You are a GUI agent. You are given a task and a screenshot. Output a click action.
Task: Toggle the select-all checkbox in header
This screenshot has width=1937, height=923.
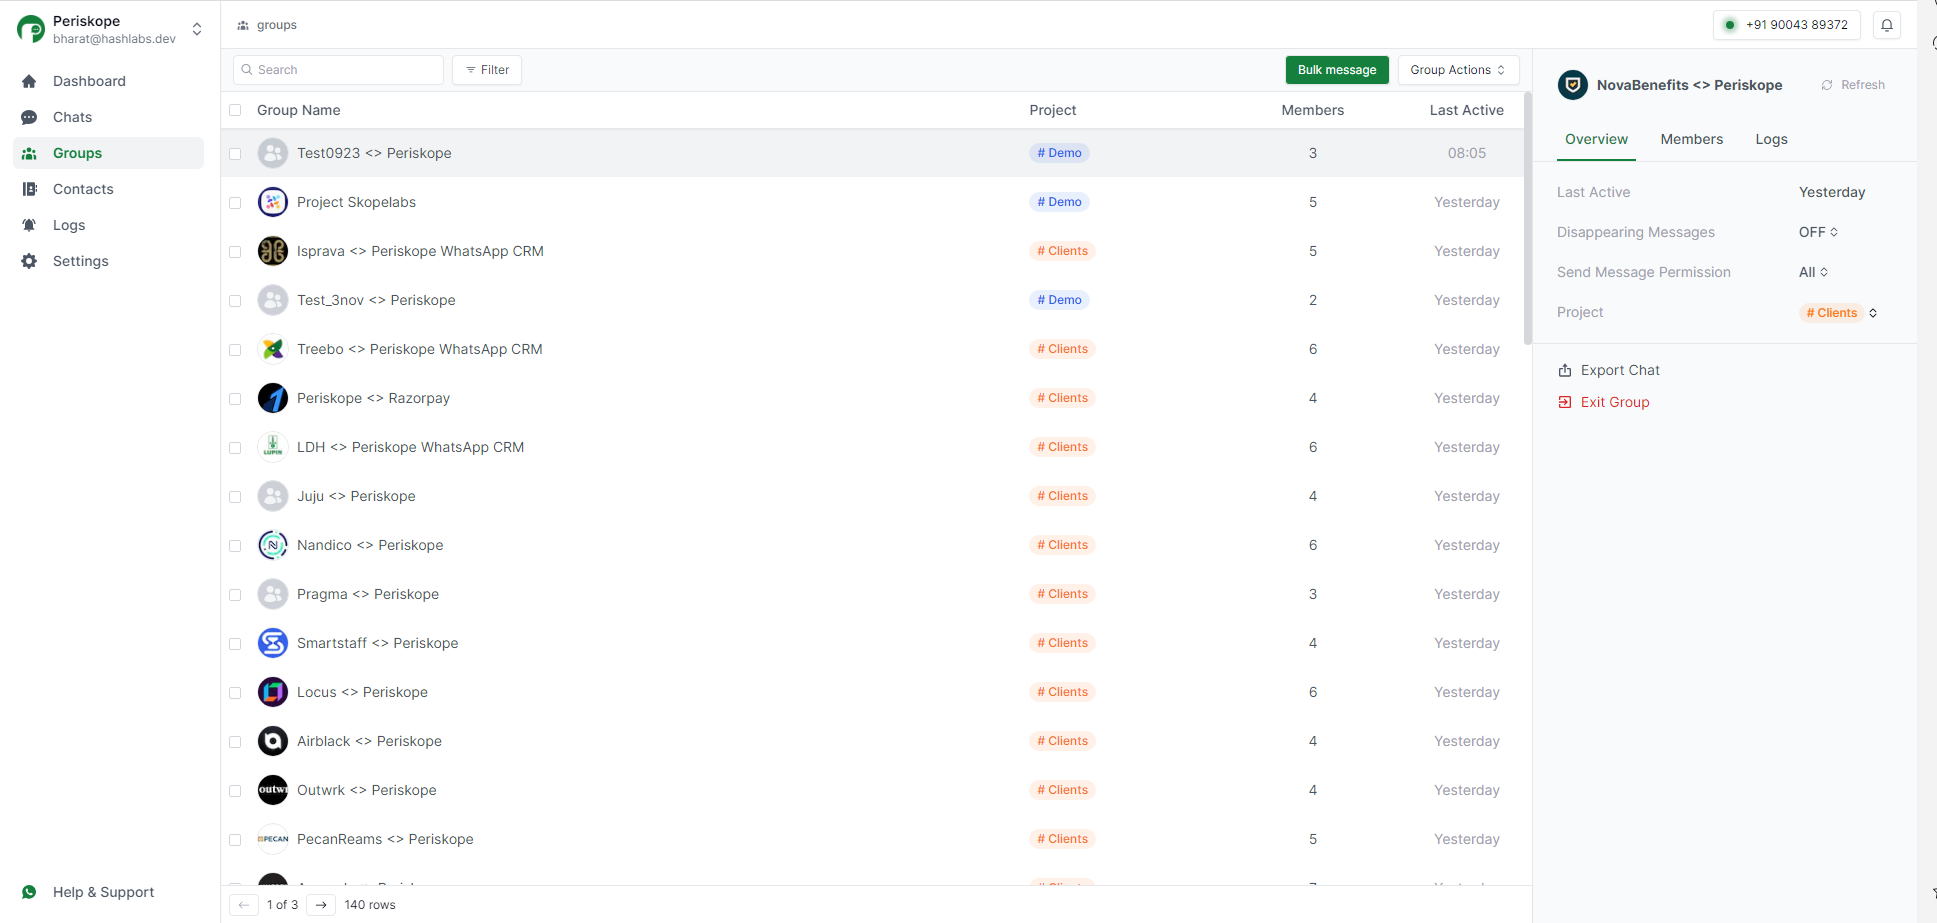(x=235, y=110)
